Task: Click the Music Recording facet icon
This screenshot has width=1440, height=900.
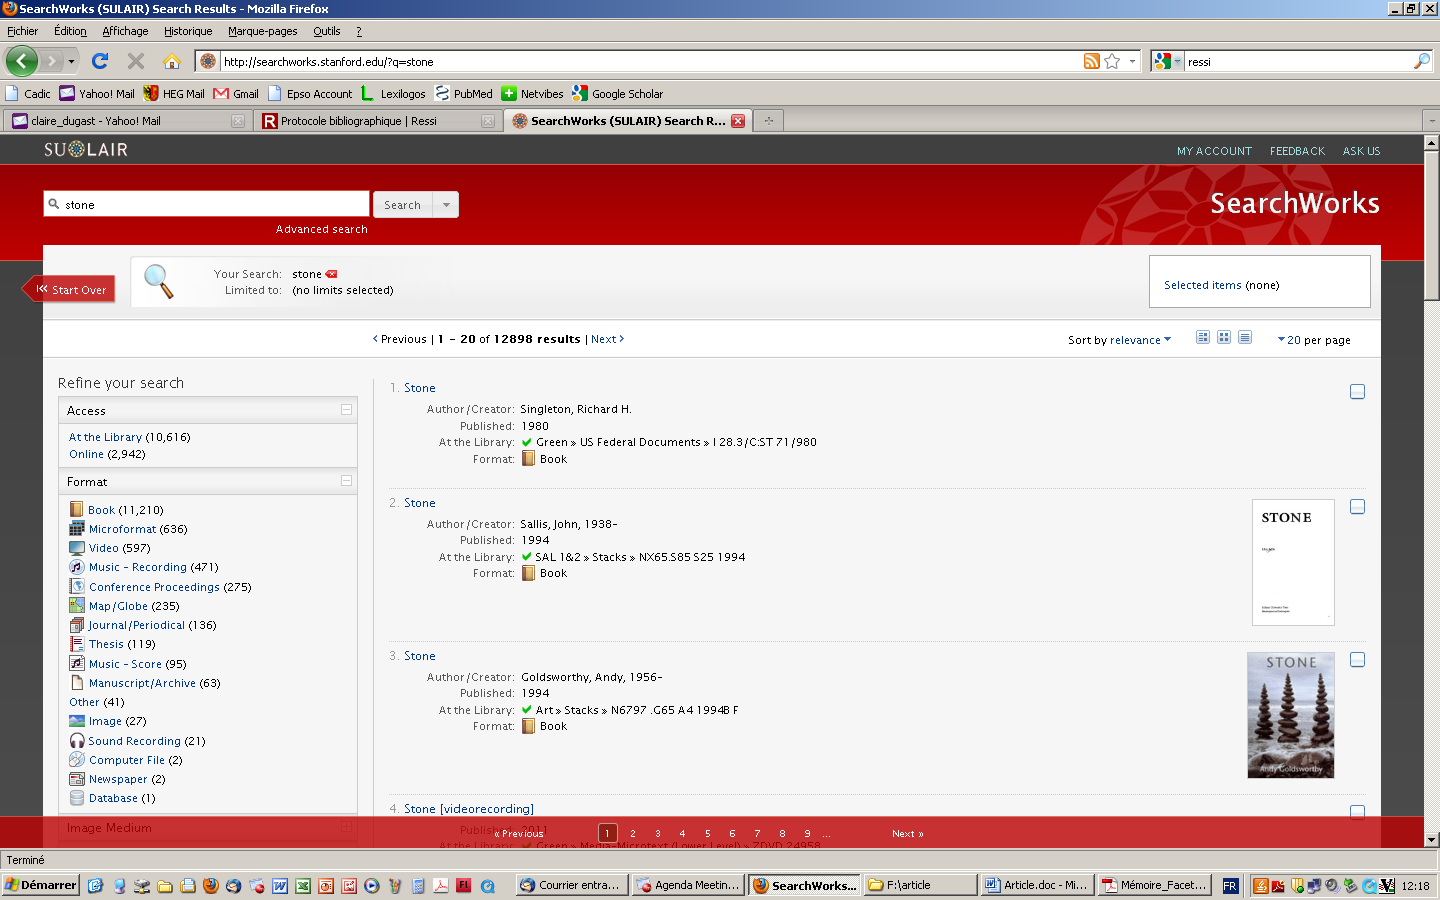Action: tap(77, 567)
